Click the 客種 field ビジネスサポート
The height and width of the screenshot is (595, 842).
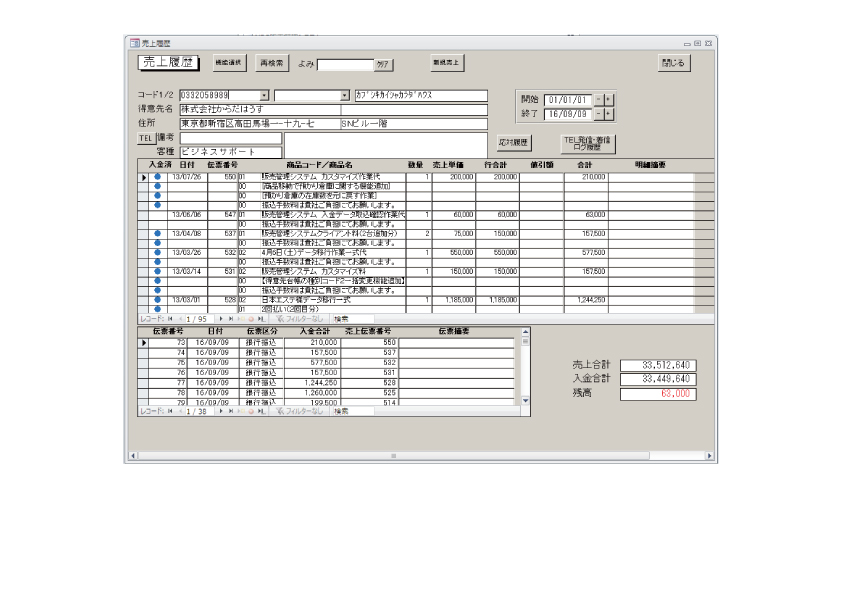pyautogui.click(x=230, y=152)
